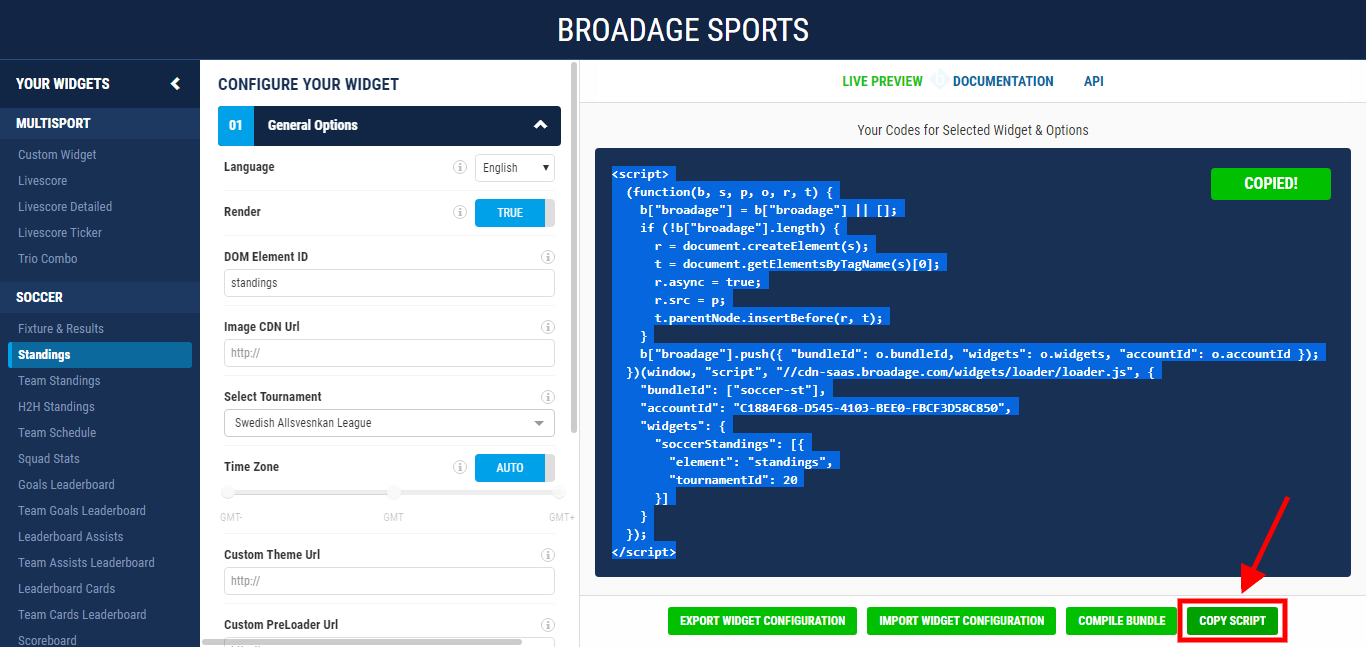Open the H2H Standings widget
This screenshot has width=1366, height=647.
point(56,407)
